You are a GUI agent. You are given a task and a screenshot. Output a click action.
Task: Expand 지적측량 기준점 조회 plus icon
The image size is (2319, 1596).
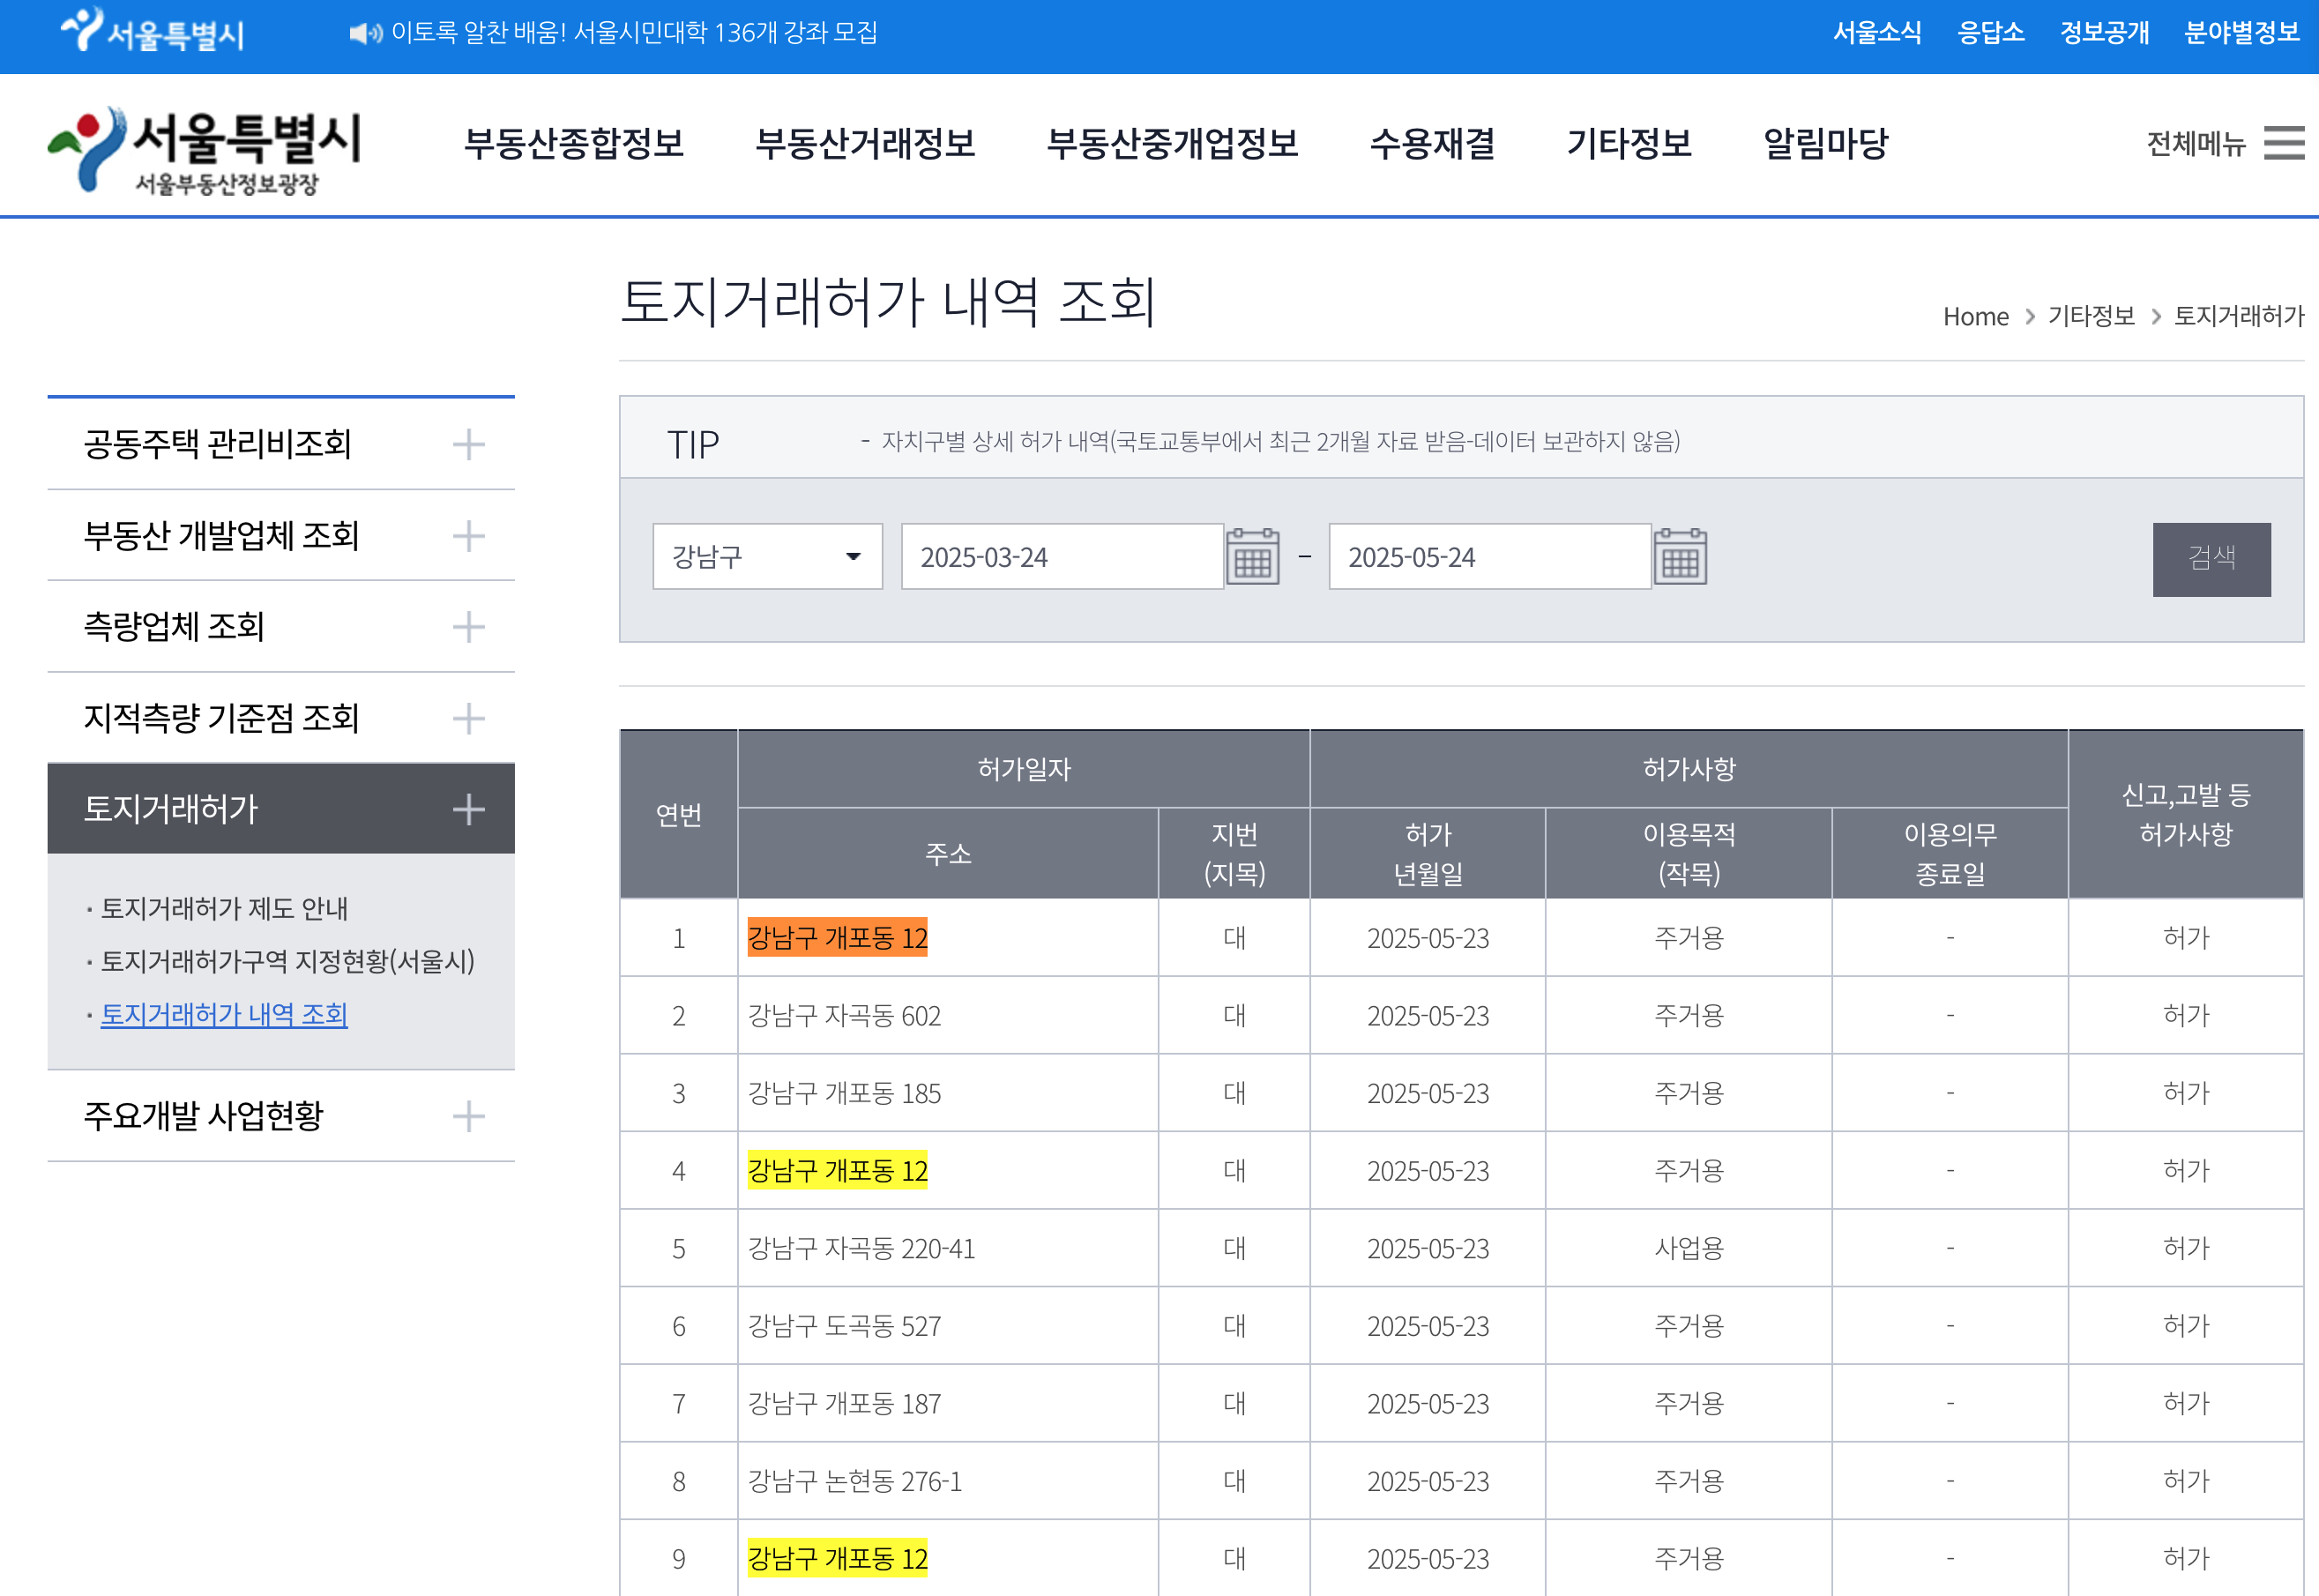click(x=468, y=718)
